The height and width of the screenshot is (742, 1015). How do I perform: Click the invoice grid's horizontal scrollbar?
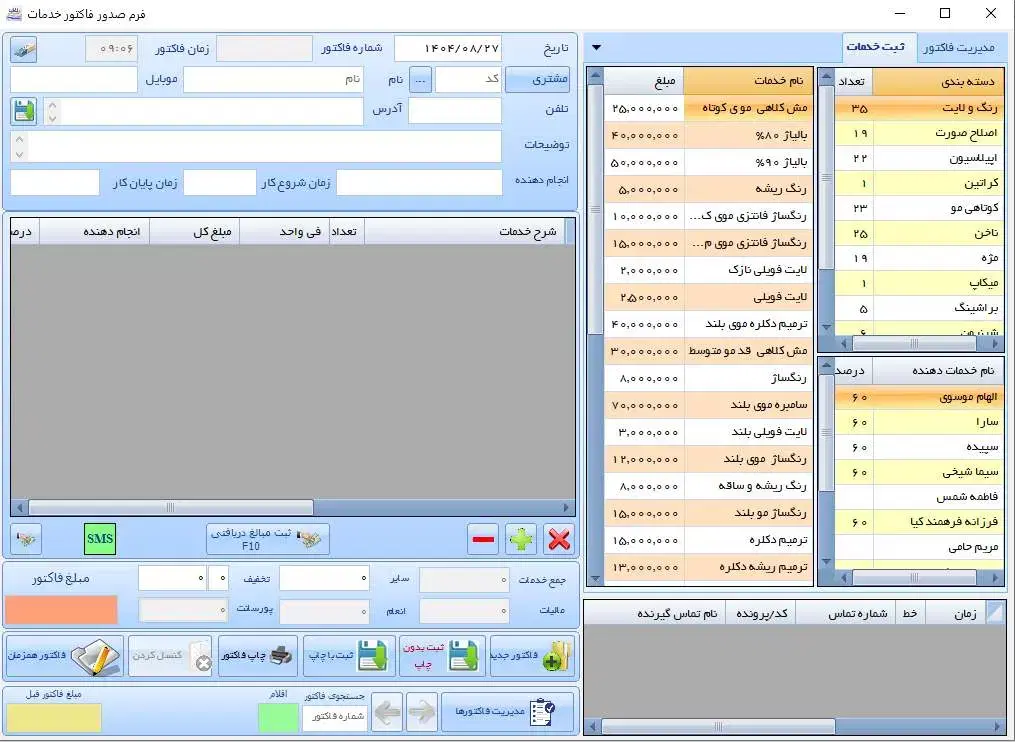tap(293, 508)
